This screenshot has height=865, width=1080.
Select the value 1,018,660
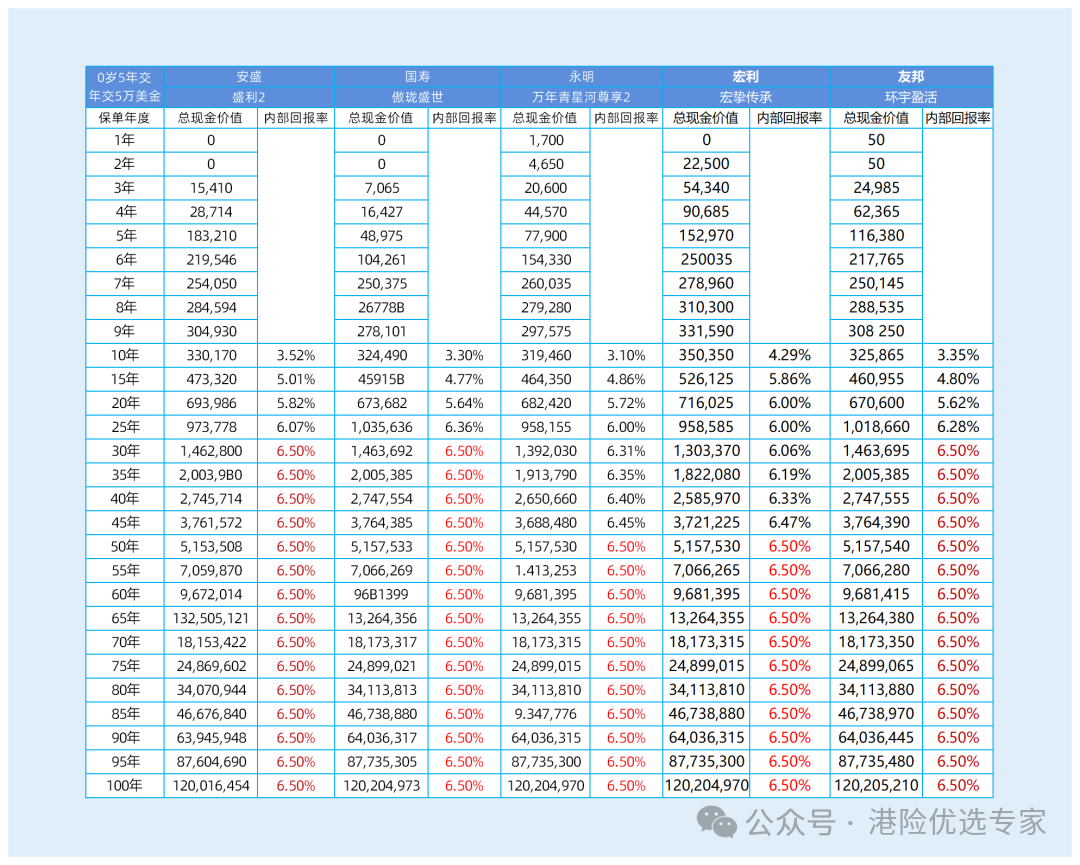click(x=876, y=427)
